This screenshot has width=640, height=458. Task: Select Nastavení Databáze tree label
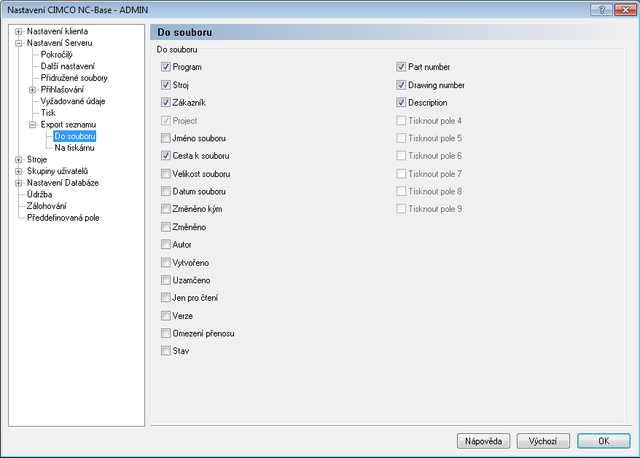tap(62, 183)
